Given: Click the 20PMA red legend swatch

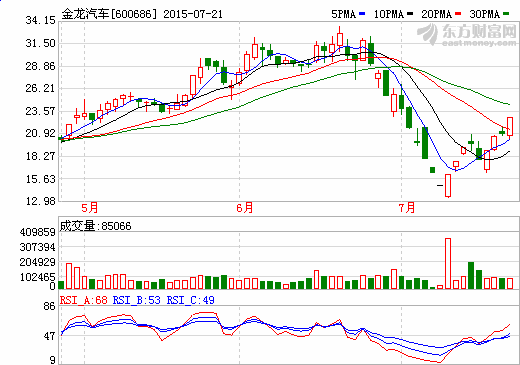Looking at the screenshot, I should [x=458, y=14].
